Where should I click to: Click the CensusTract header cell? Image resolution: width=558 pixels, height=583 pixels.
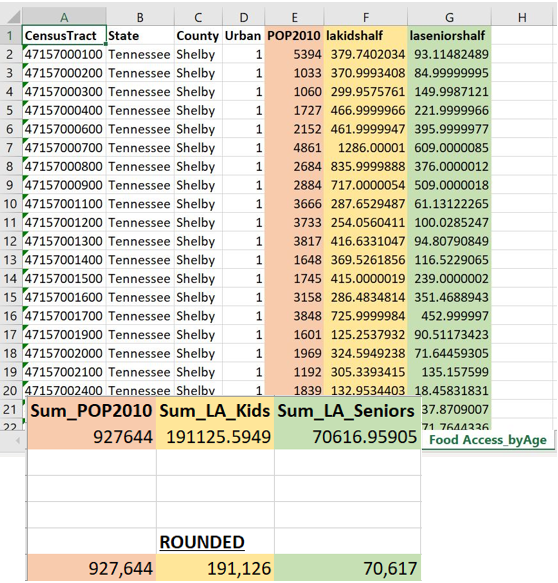tap(64, 36)
